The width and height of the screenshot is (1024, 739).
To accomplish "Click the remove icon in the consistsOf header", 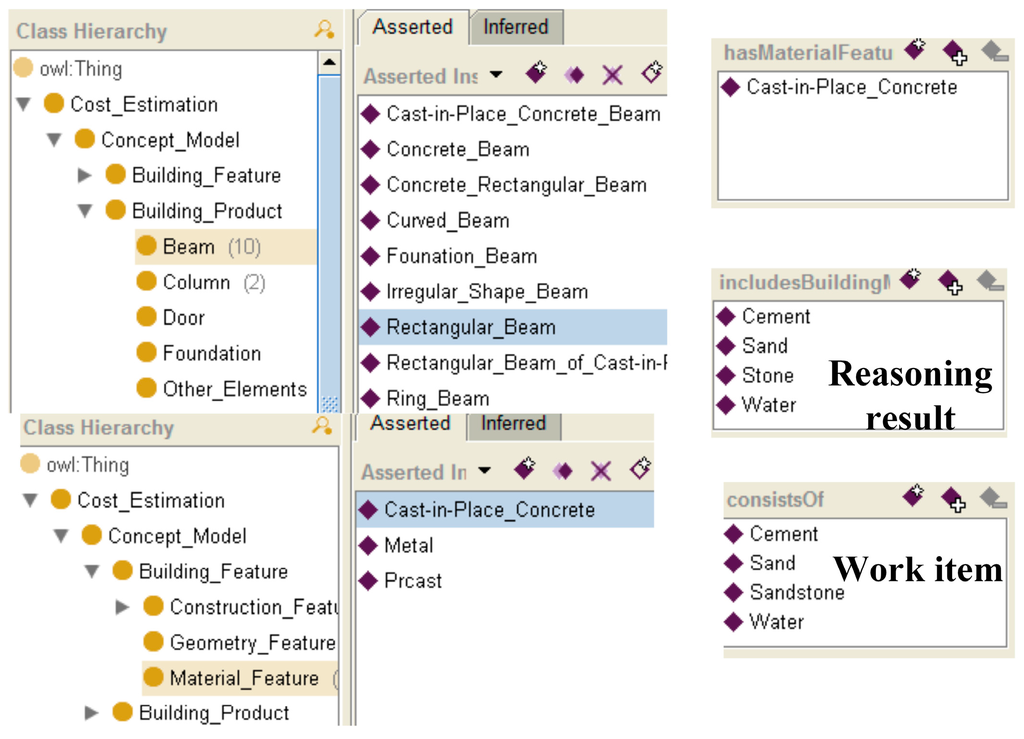I will coord(991,498).
